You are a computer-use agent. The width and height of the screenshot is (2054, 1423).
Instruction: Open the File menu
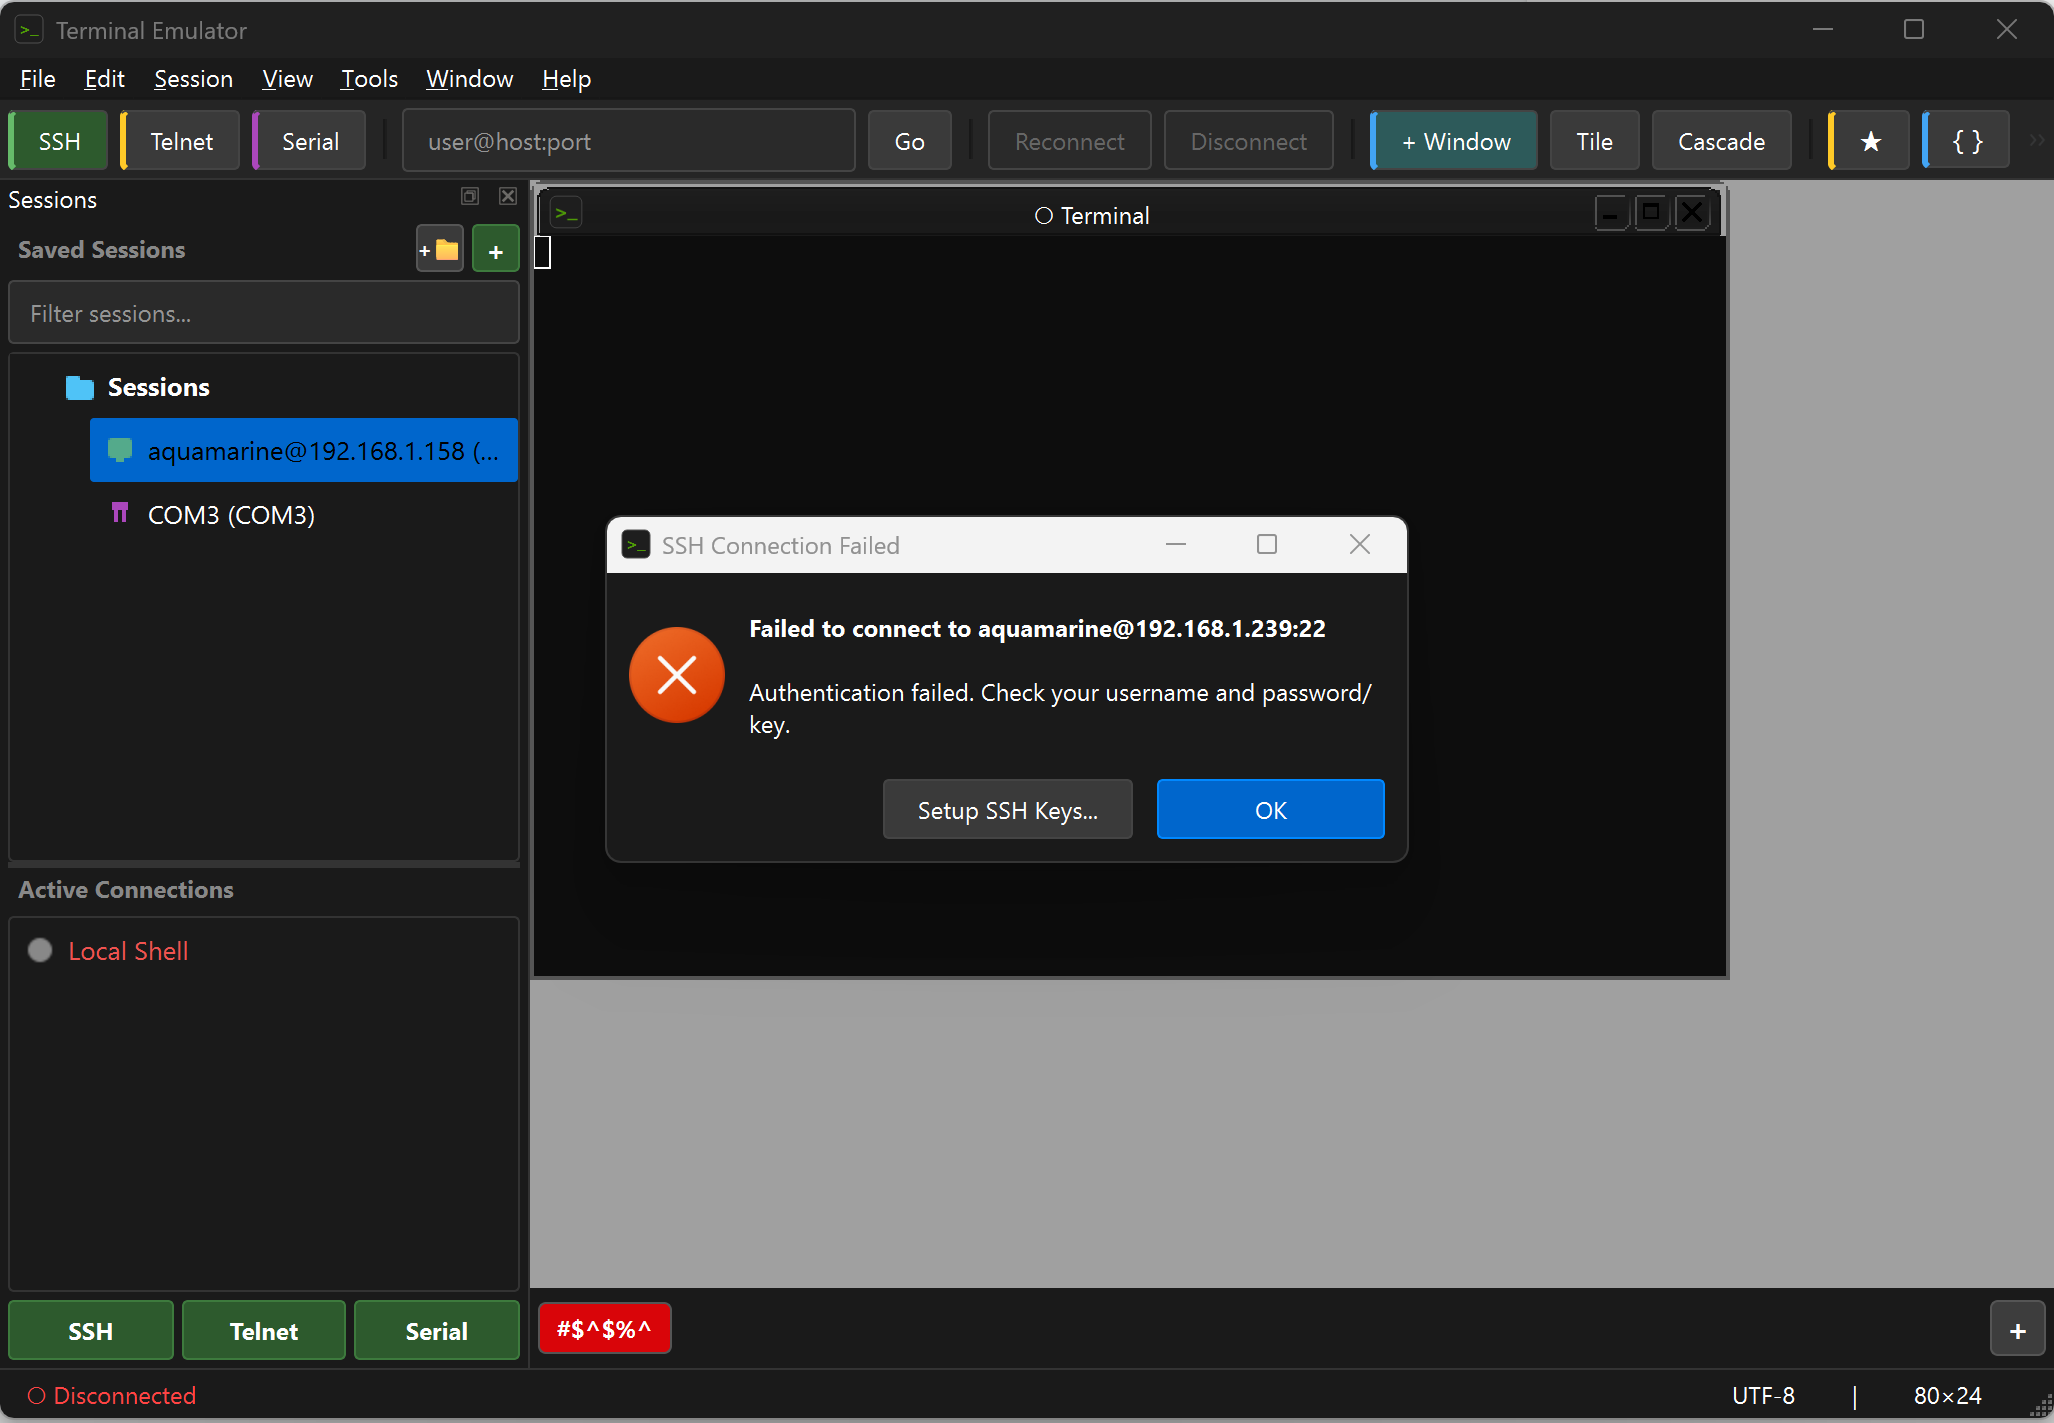[x=38, y=79]
